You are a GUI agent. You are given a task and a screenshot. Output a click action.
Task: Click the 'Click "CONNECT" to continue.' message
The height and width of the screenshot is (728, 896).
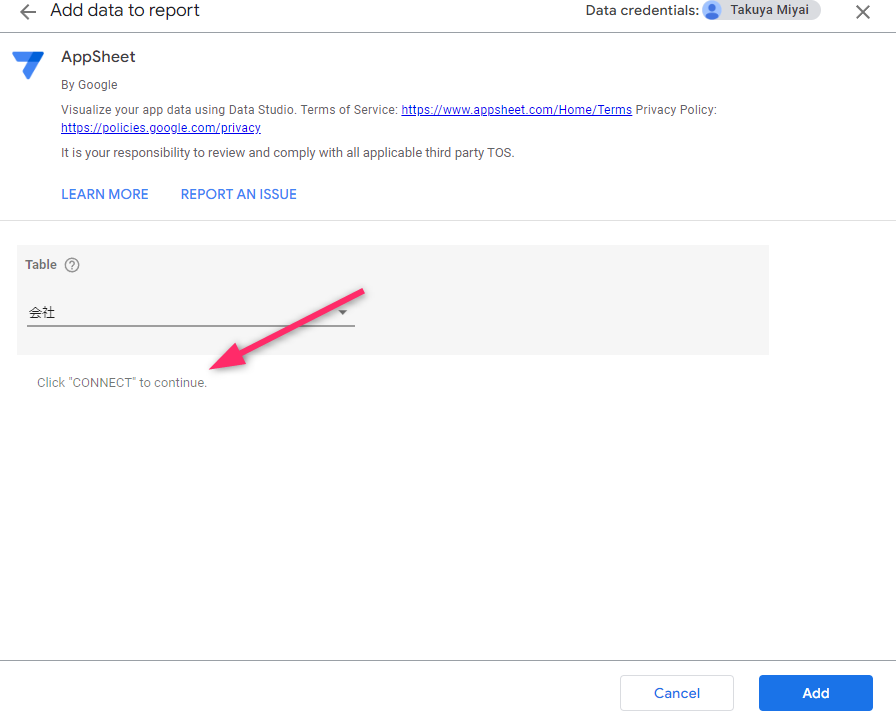tap(122, 383)
